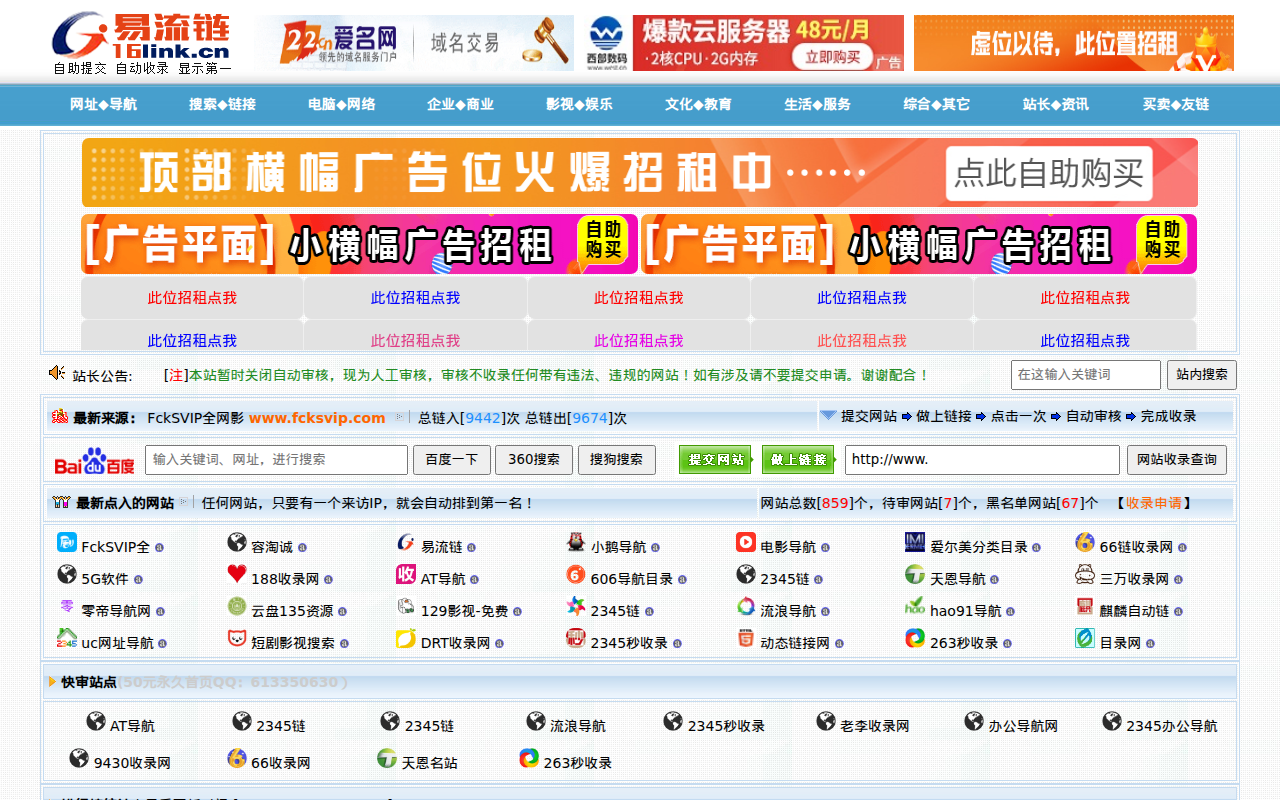Click the speaker icon beside 站长公告

pos(57,373)
